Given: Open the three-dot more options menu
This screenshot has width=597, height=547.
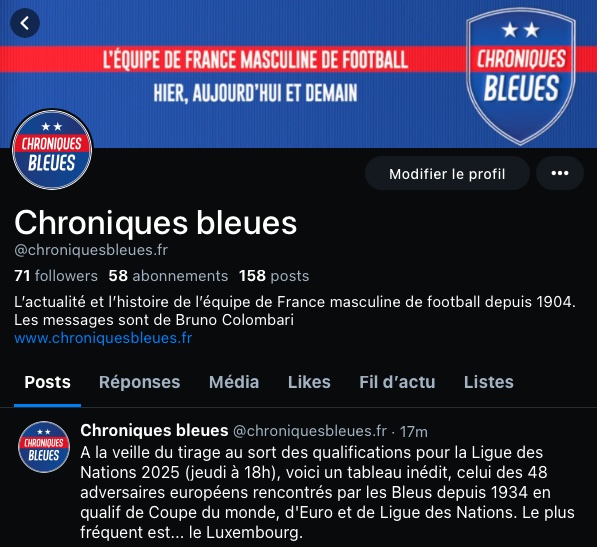Looking at the screenshot, I should tap(560, 173).
